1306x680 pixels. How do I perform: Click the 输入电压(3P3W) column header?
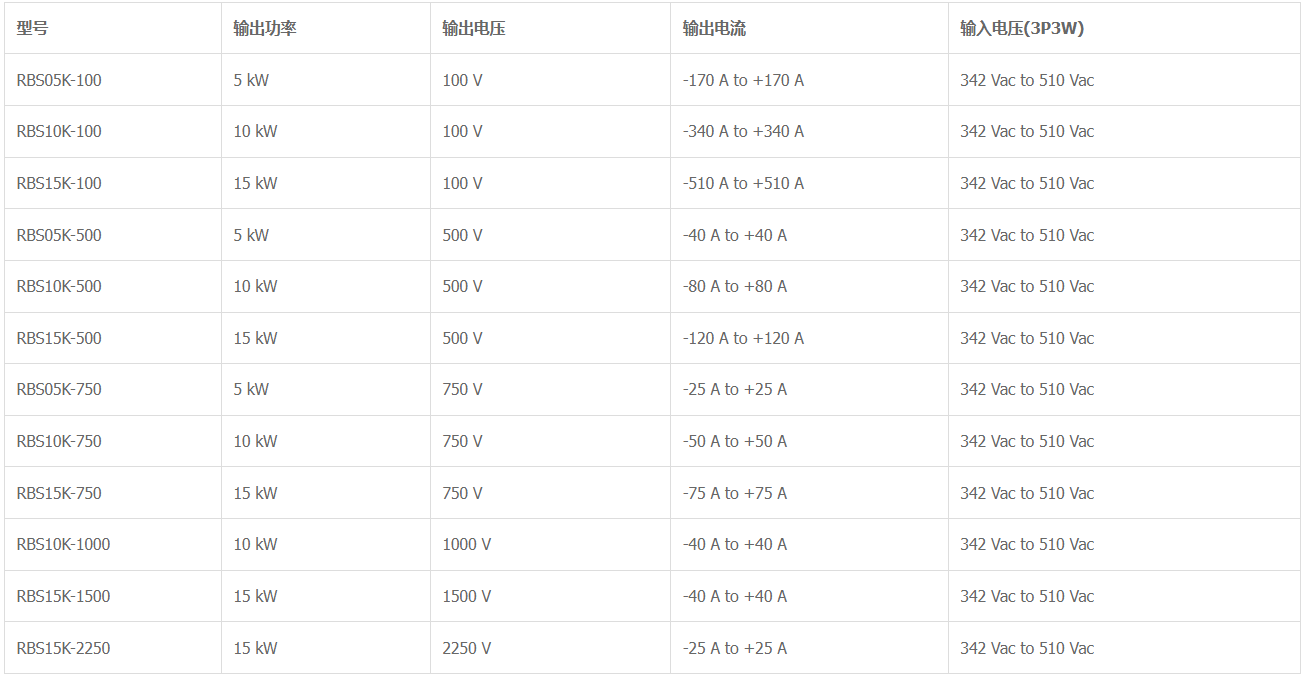point(1022,28)
